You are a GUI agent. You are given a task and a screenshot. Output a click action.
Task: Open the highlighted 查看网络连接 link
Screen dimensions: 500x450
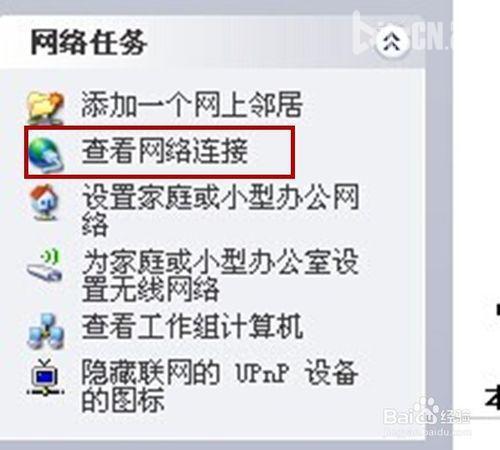165,151
